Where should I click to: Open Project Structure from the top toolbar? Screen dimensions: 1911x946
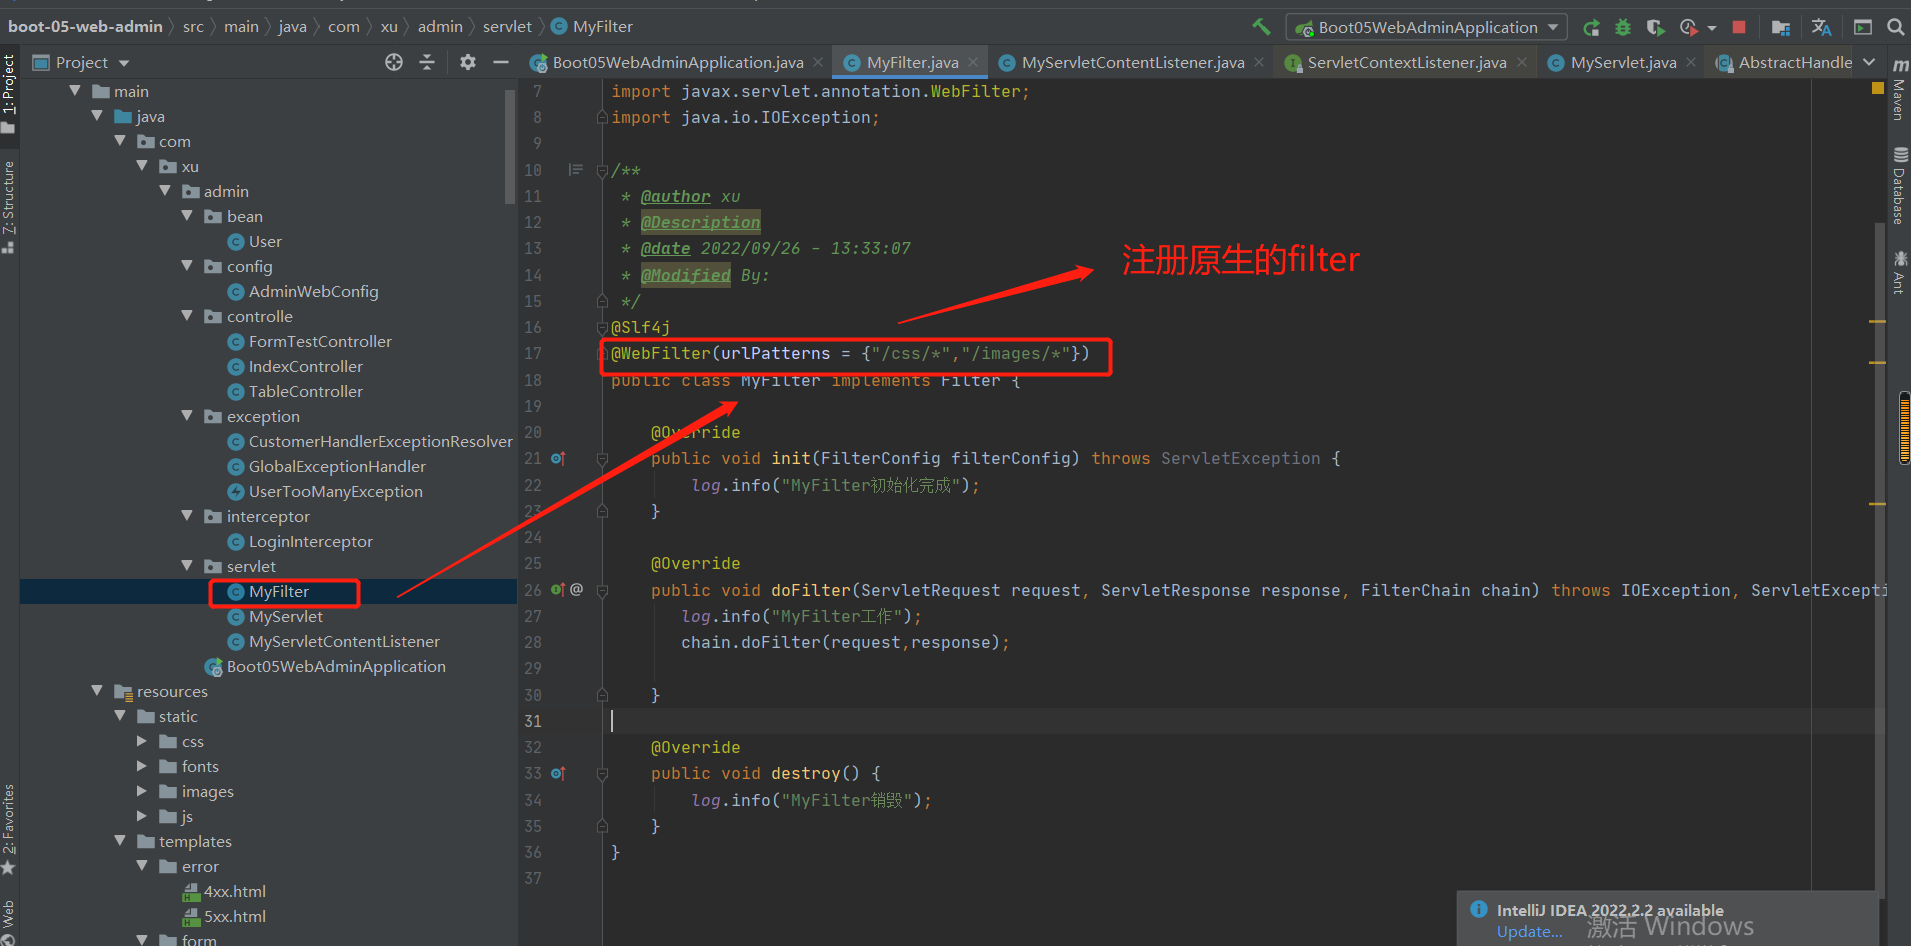pyautogui.click(x=1781, y=27)
